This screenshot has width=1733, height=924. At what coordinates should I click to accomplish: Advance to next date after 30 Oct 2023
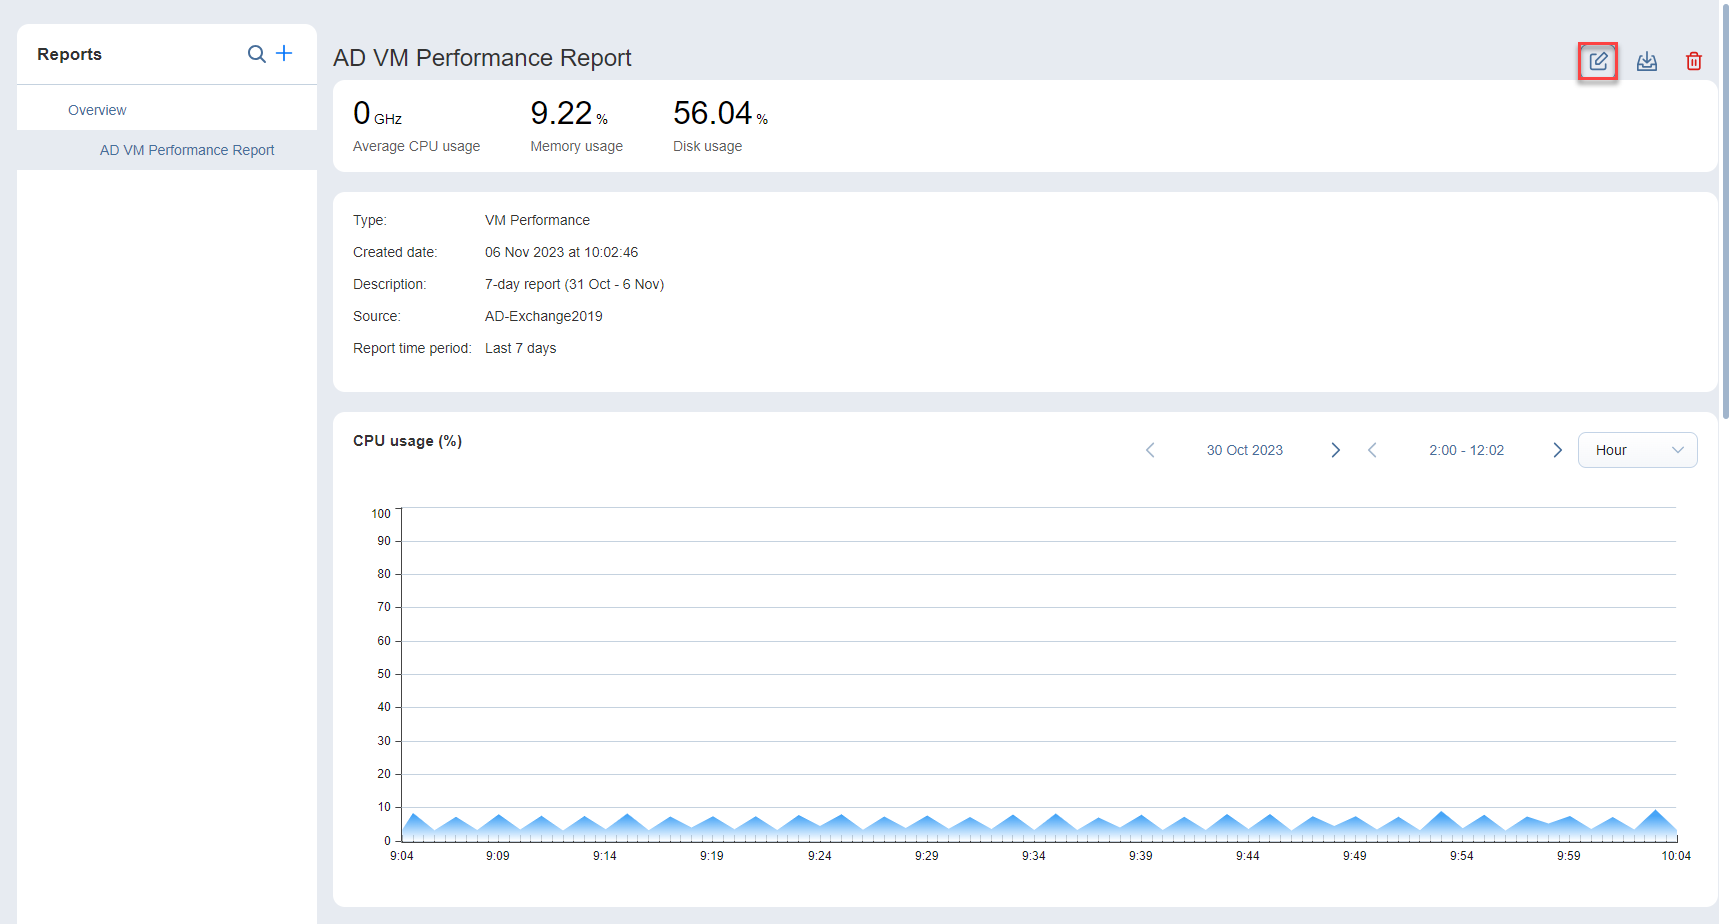coord(1335,450)
